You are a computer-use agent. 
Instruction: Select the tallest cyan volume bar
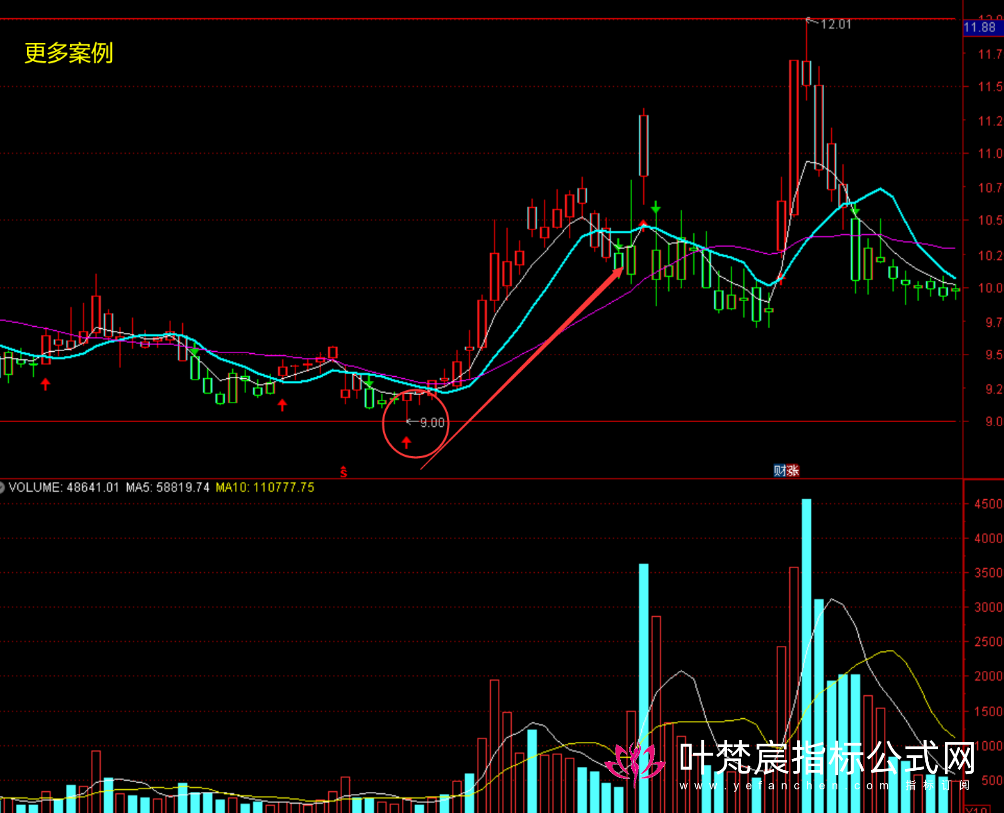pyautogui.click(x=806, y=656)
